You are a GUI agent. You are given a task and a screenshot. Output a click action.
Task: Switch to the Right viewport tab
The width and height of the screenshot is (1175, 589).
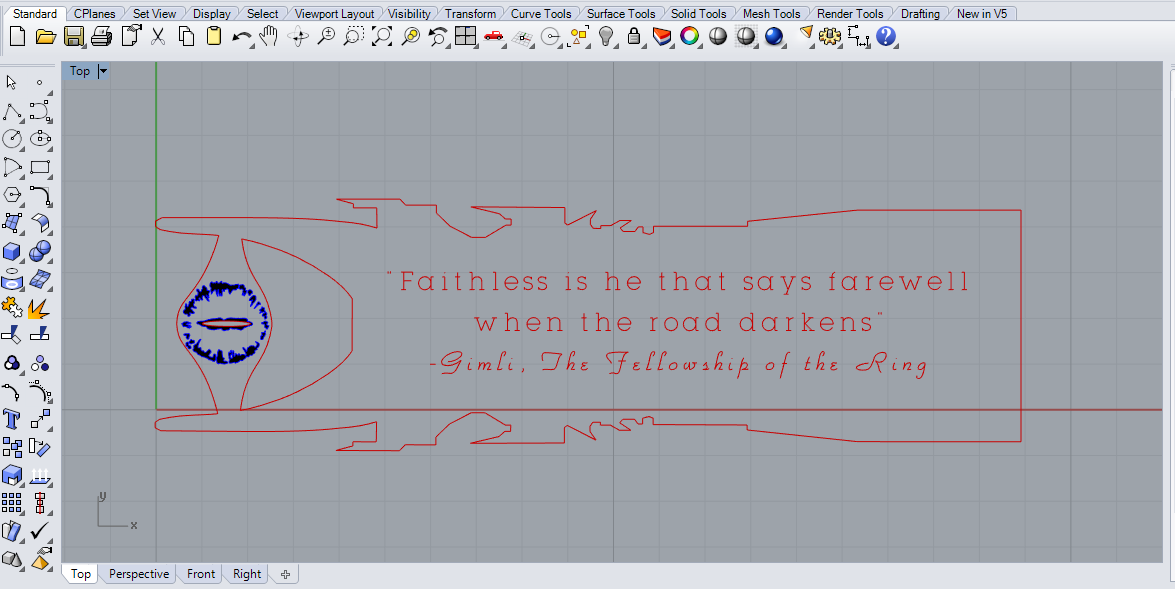(x=247, y=574)
